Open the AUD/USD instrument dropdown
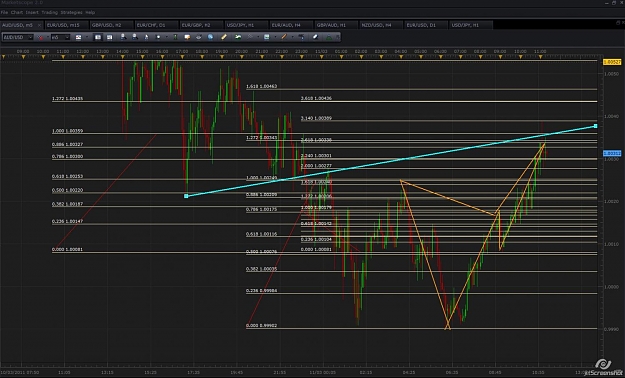Image resolution: width=625 pixels, height=378 pixels. [x=18, y=37]
